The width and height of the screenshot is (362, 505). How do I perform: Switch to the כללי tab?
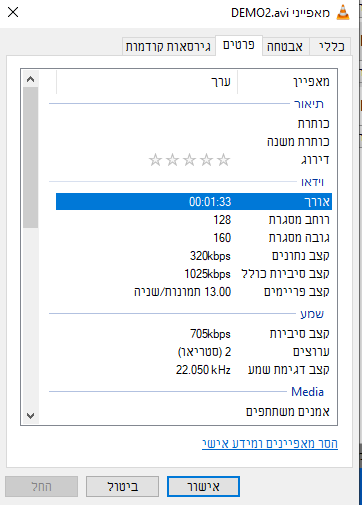click(x=331, y=46)
